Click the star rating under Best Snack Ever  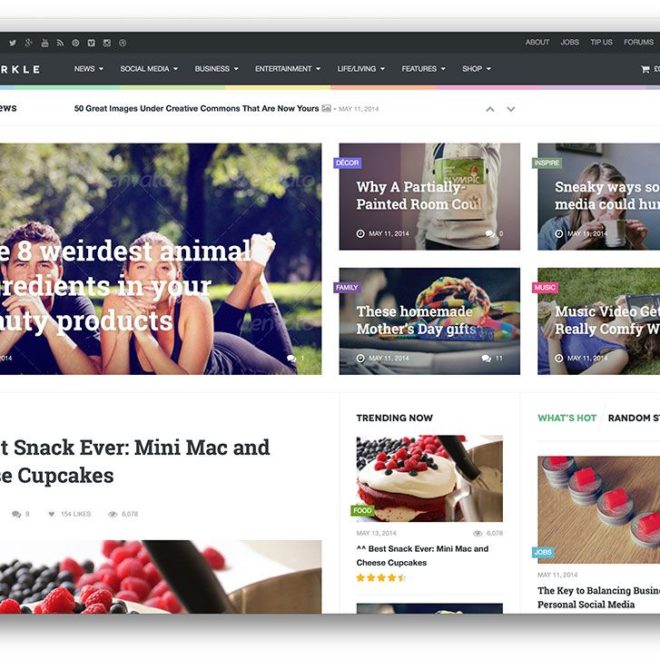(381, 578)
